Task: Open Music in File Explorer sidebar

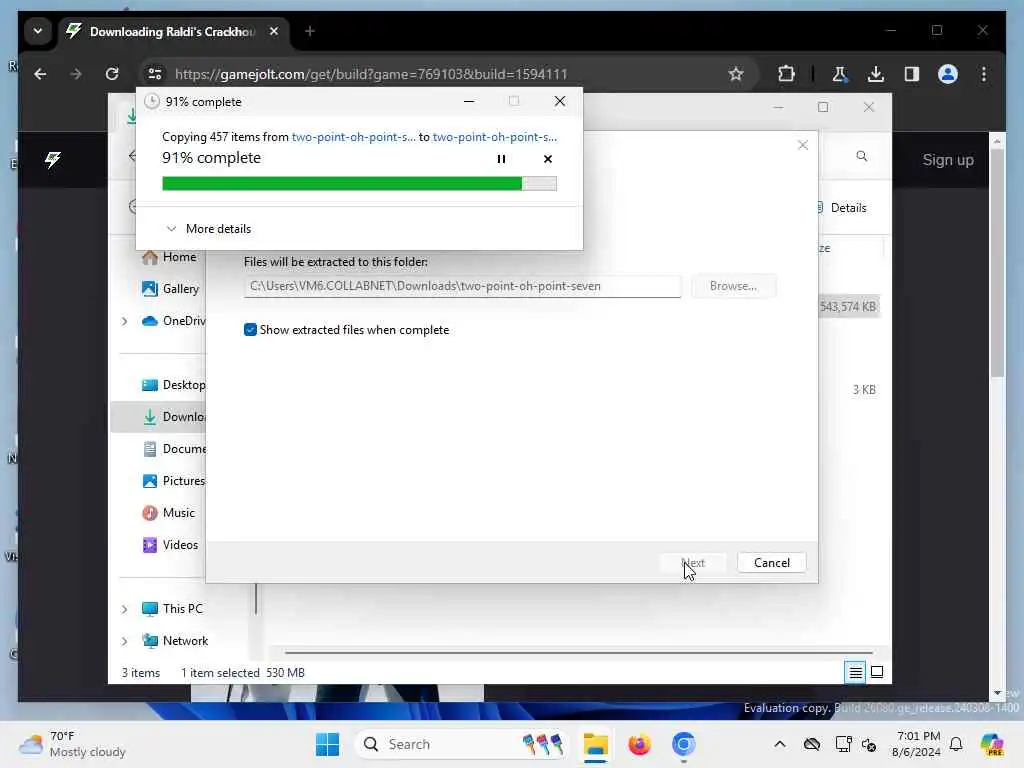Action: coord(168,513)
